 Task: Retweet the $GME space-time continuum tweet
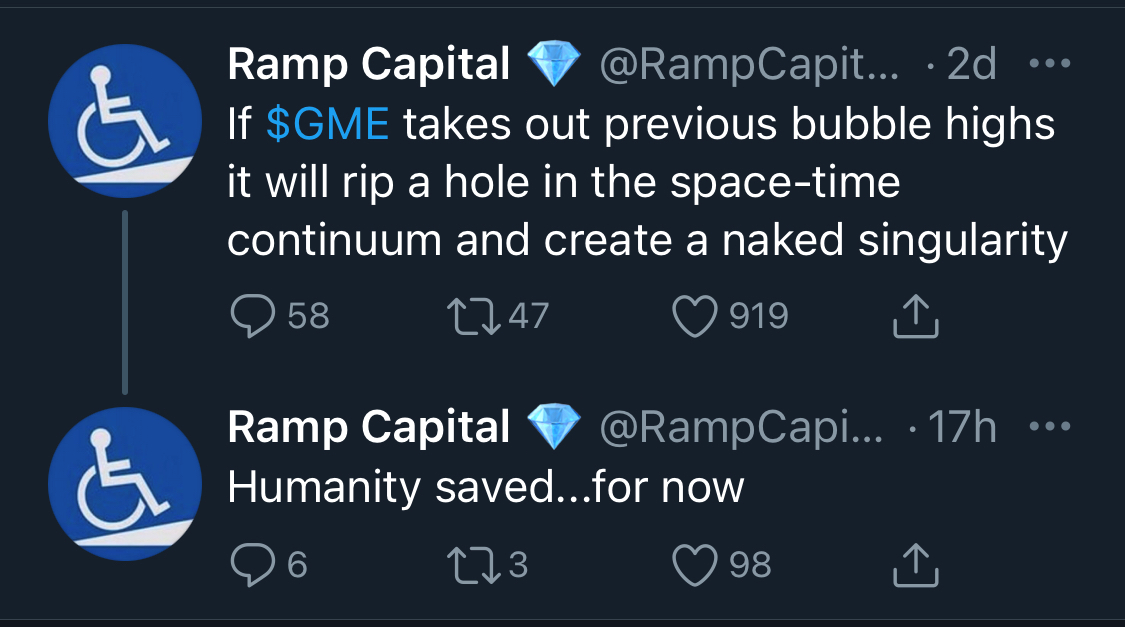pos(467,317)
